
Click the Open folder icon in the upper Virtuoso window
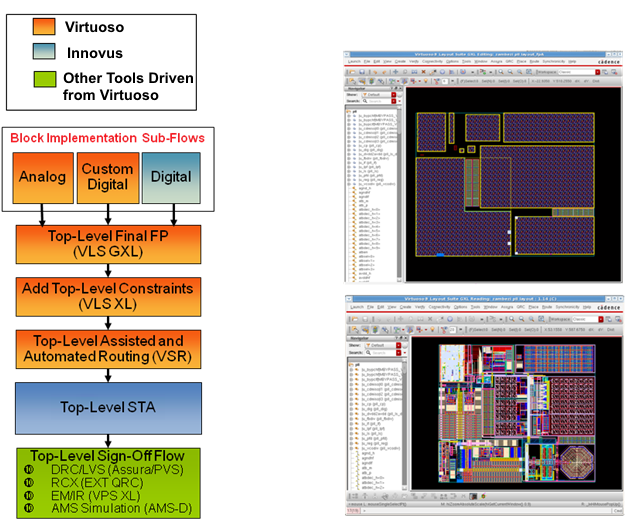click(x=352, y=72)
